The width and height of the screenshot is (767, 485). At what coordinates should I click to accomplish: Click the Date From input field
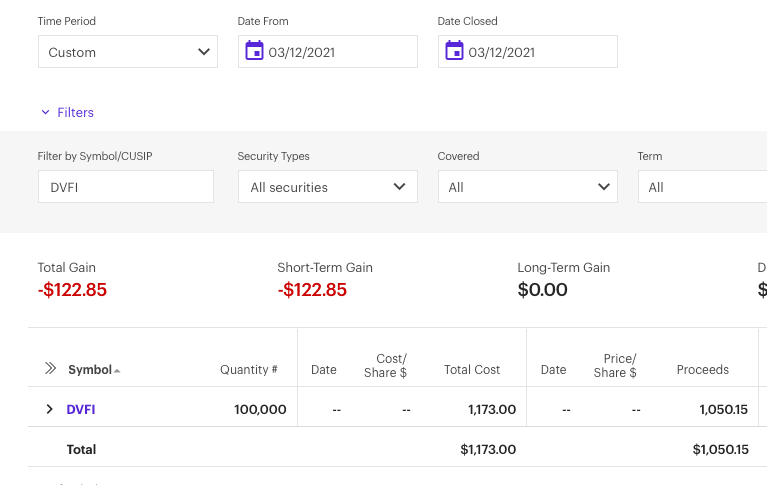(338, 52)
